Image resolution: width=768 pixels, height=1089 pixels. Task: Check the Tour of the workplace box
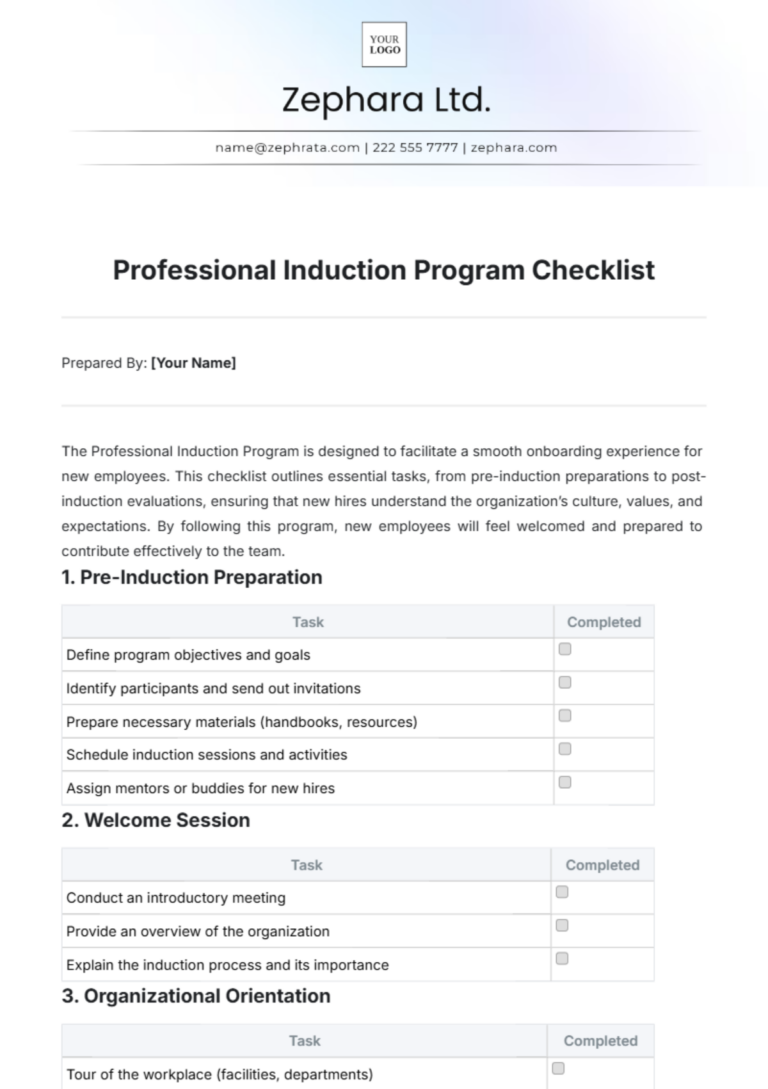(558, 1068)
